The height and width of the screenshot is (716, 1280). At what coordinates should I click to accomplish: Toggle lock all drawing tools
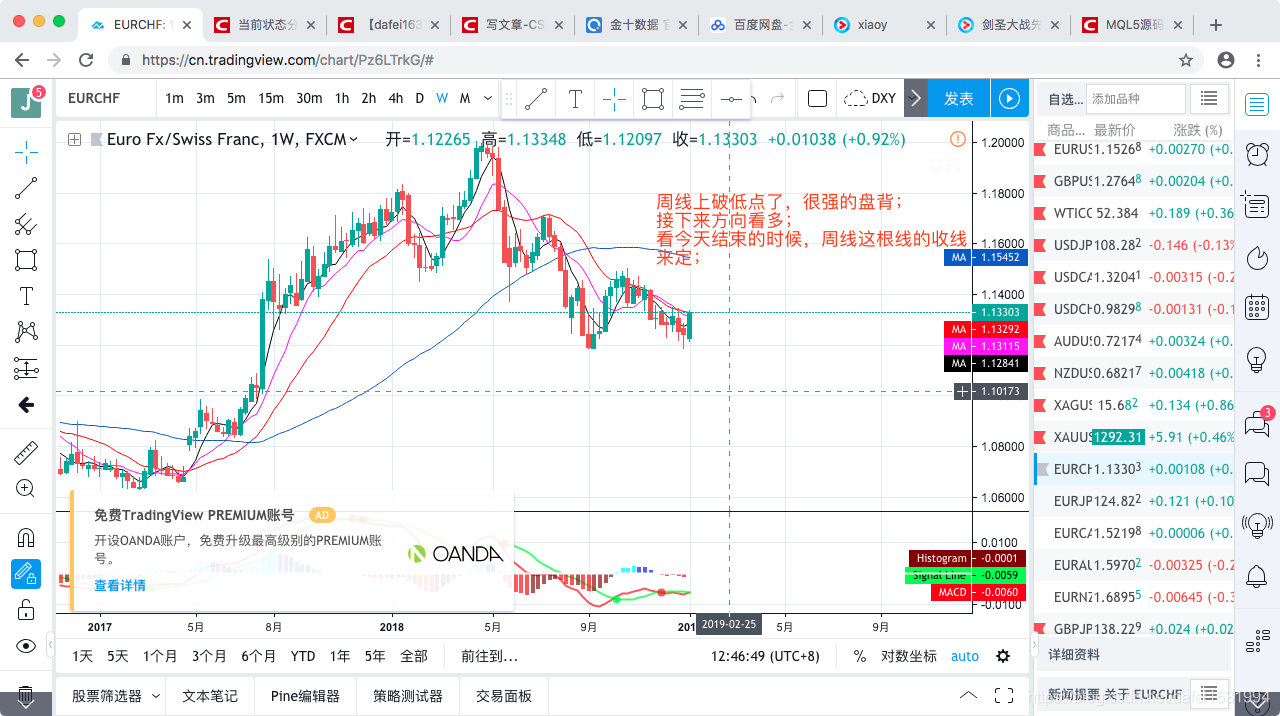26,610
